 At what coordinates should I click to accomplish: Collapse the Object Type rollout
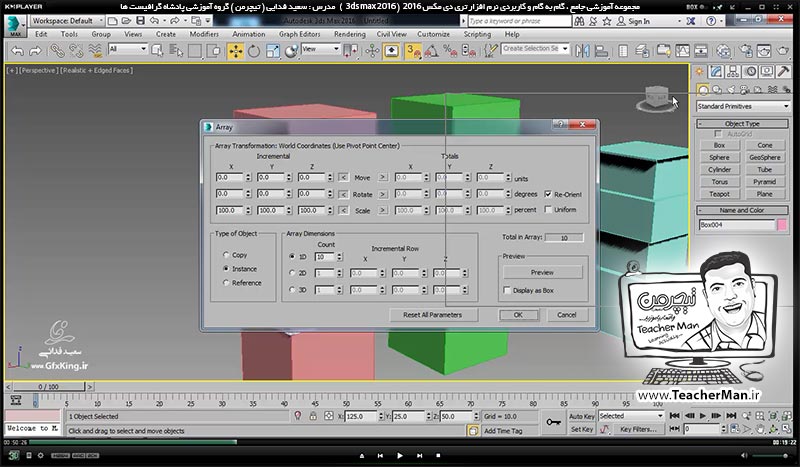click(x=742, y=124)
